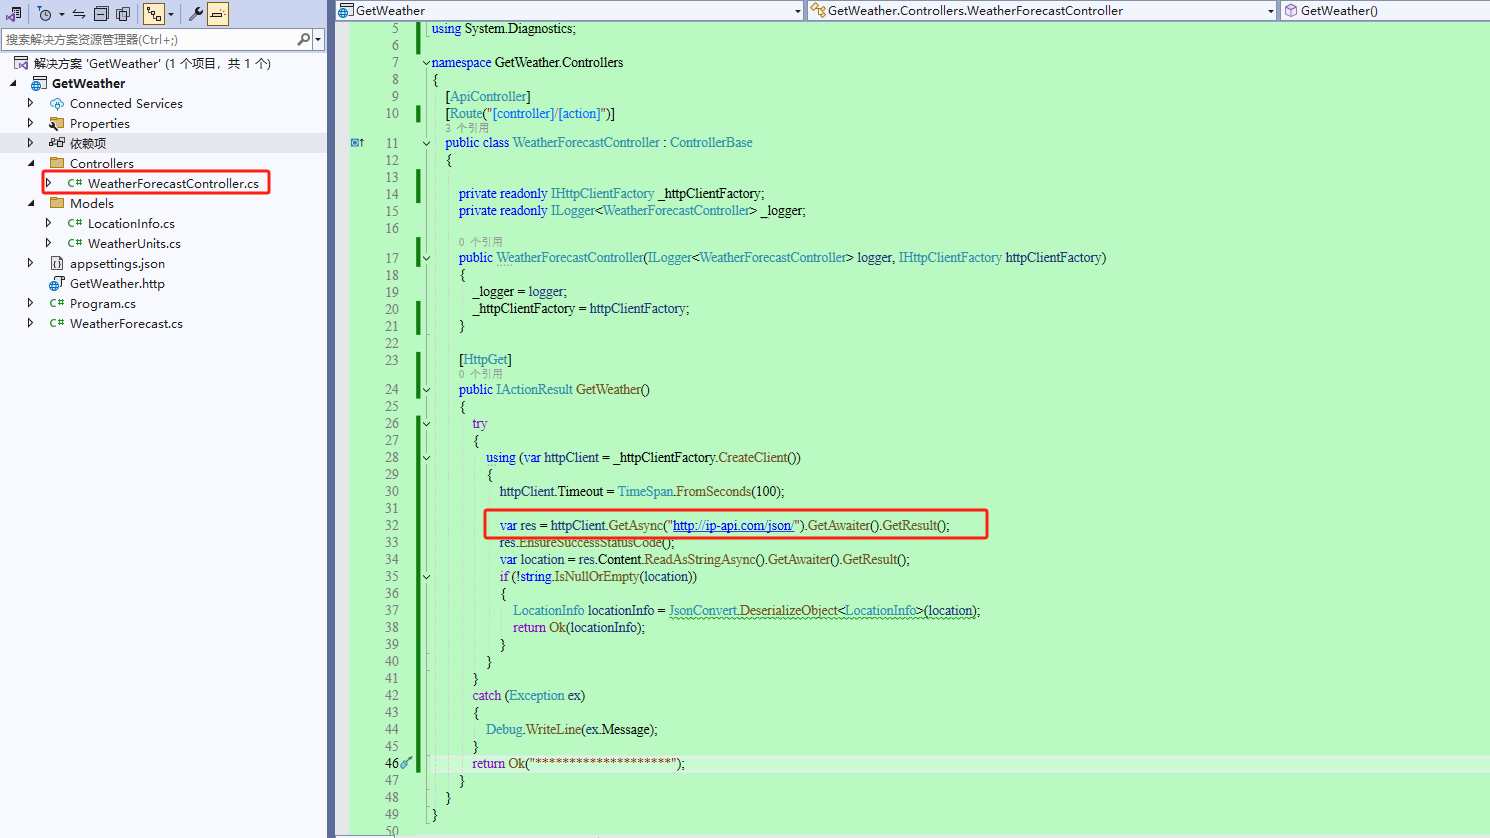Click '0 个引用' CodeLens above GetWeather()
The width and height of the screenshot is (1490, 838).
click(x=480, y=374)
